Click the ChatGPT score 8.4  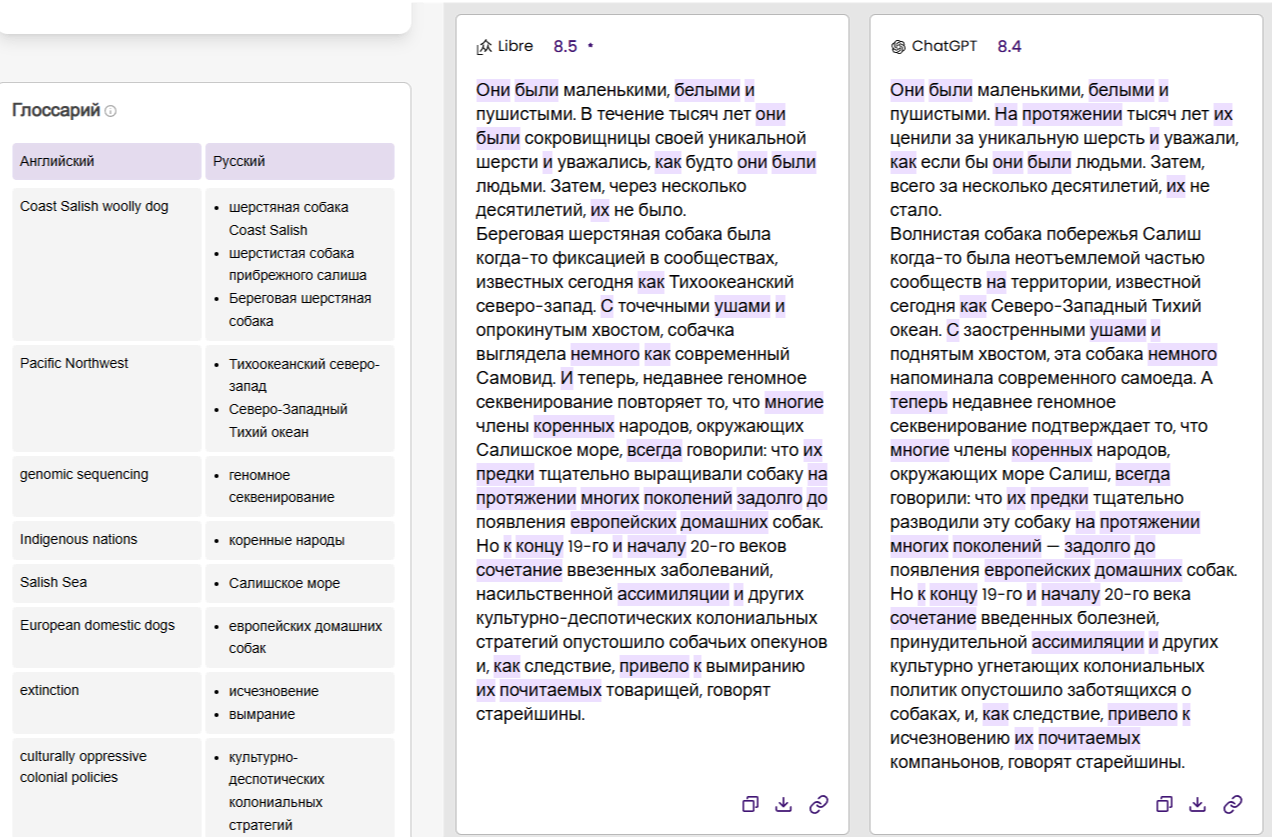tap(1009, 46)
